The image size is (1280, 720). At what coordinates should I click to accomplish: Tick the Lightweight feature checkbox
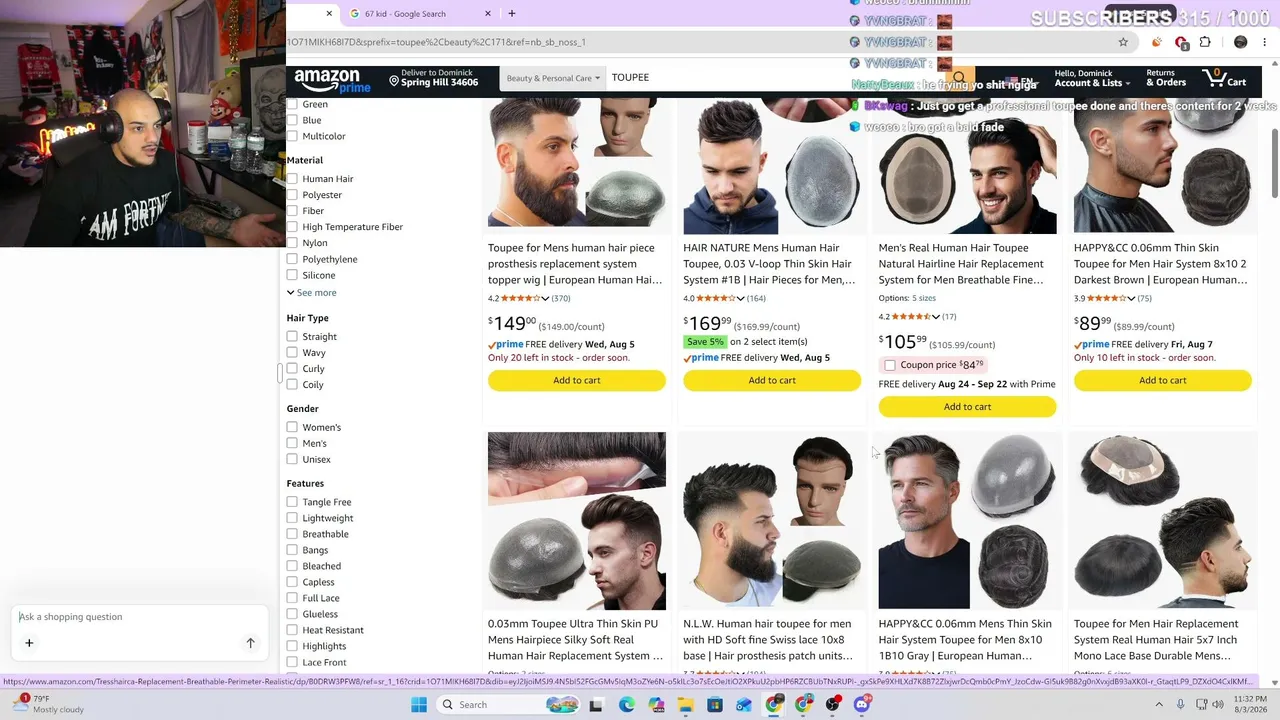coord(292,518)
